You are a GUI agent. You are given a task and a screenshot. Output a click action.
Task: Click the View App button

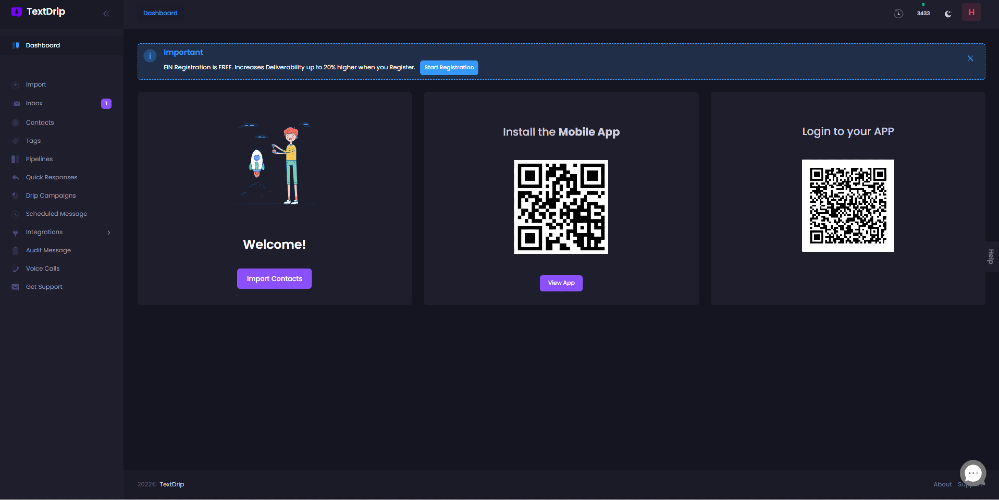coord(561,283)
